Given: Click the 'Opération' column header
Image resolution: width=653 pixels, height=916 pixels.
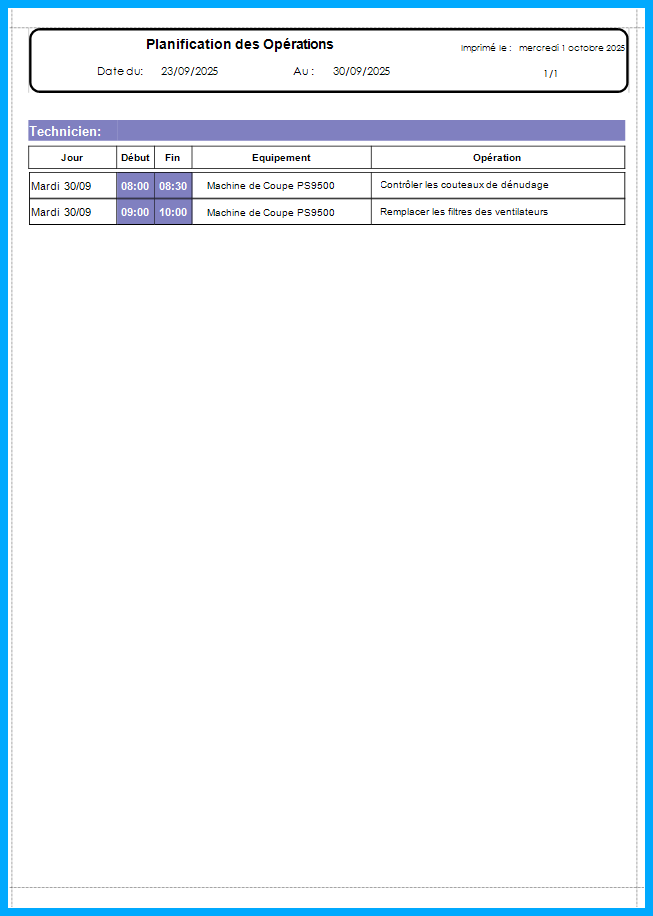Looking at the screenshot, I should (x=497, y=157).
